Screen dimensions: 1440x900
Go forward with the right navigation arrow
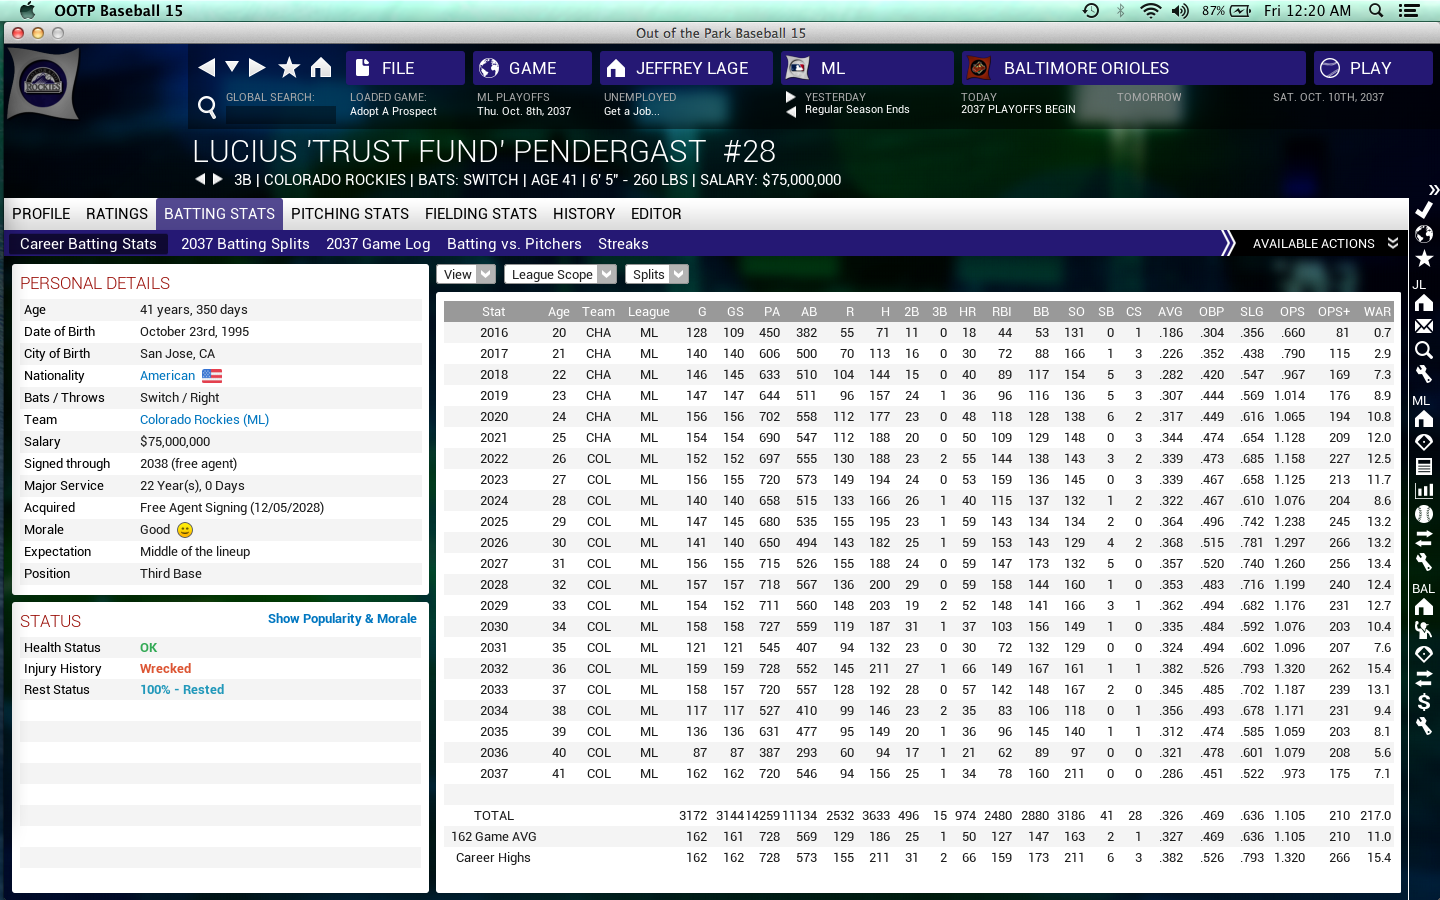257,67
